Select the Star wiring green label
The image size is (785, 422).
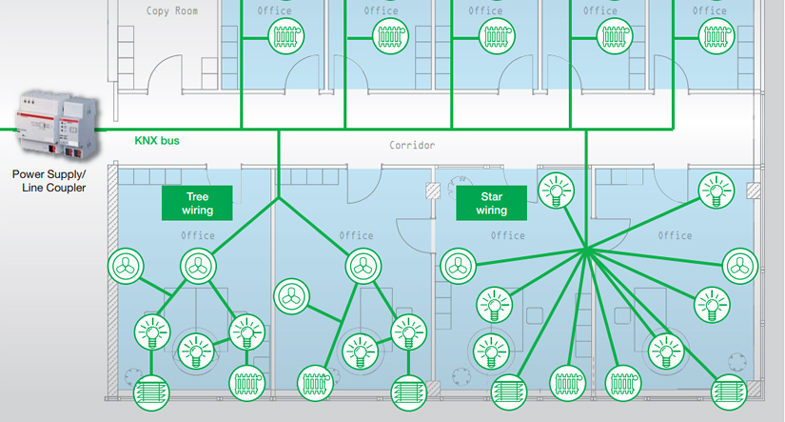point(492,203)
